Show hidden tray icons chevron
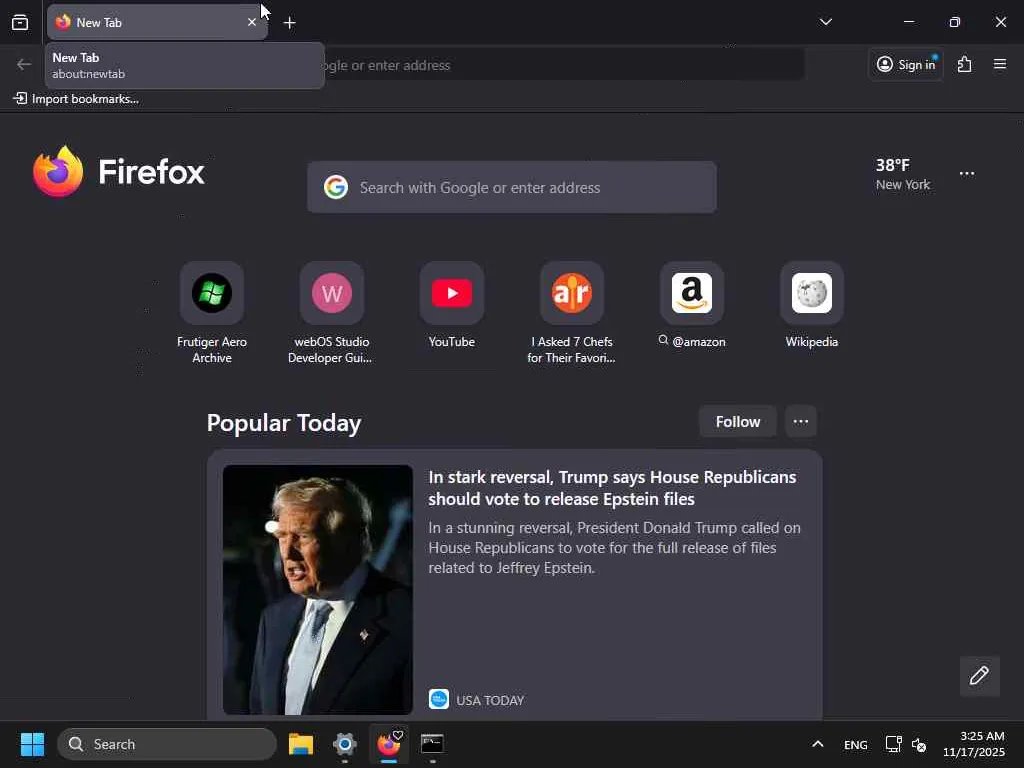 tap(817, 744)
